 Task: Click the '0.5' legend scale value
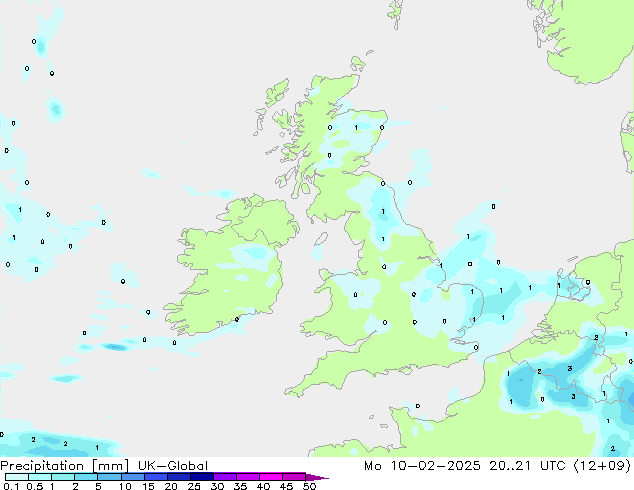[x=35, y=486]
